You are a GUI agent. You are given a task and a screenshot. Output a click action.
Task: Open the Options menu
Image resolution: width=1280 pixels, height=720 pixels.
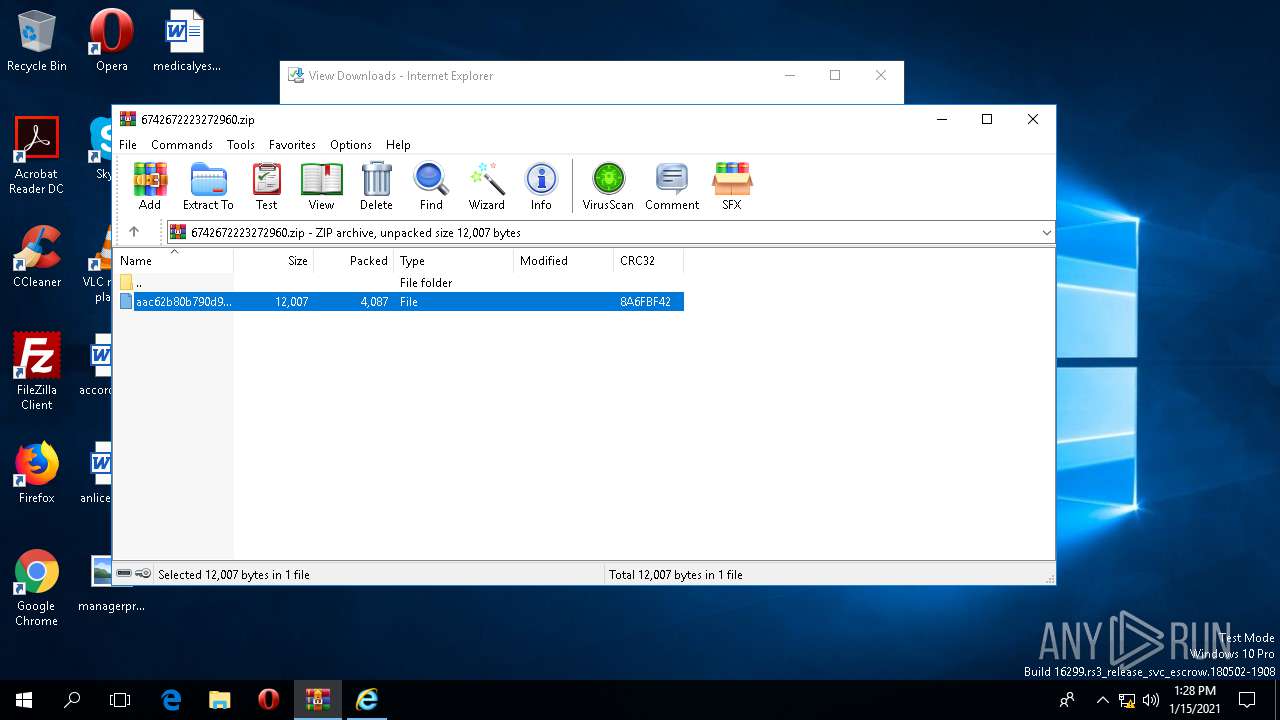point(351,145)
